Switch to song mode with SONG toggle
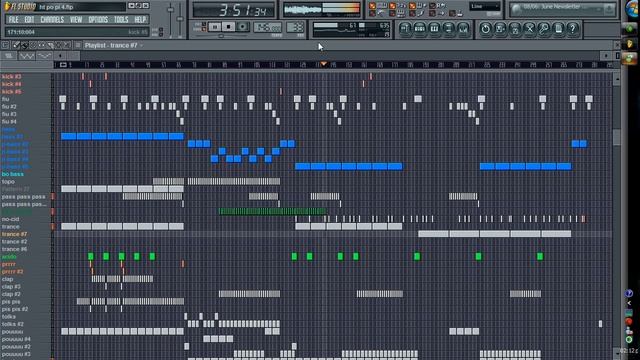 coord(204,29)
